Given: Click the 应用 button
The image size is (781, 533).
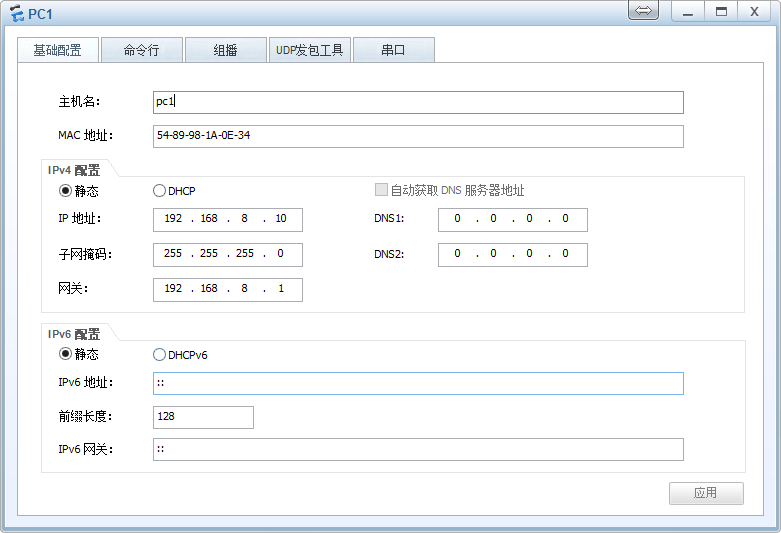Looking at the screenshot, I should pyautogui.click(x=706, y=493).
